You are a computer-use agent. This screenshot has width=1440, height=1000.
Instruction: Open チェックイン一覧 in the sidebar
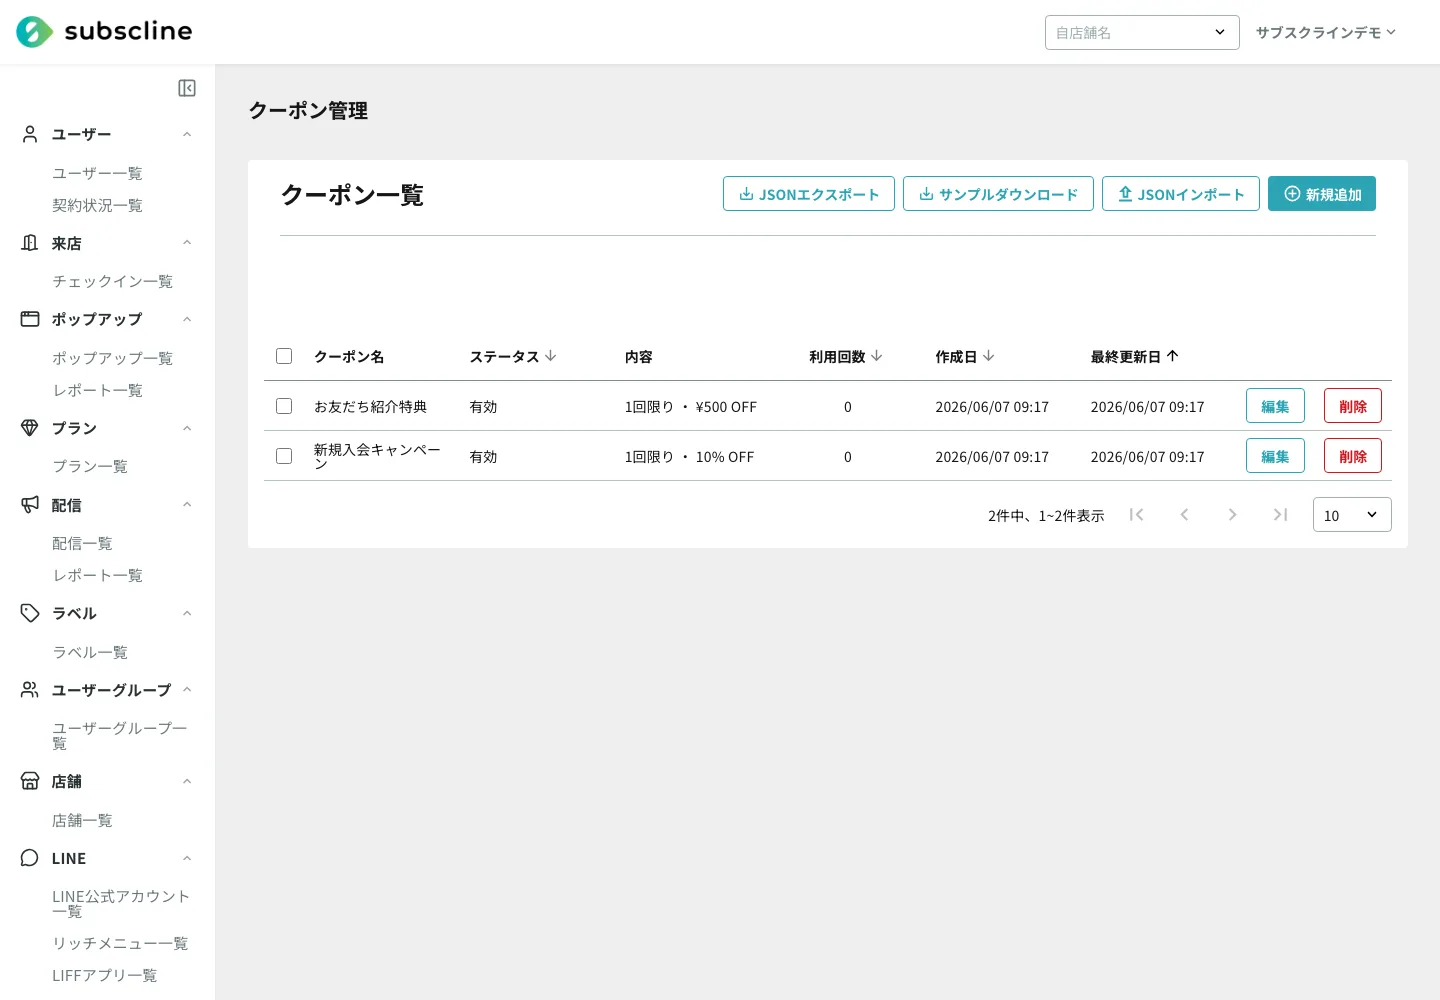[112, 281]
